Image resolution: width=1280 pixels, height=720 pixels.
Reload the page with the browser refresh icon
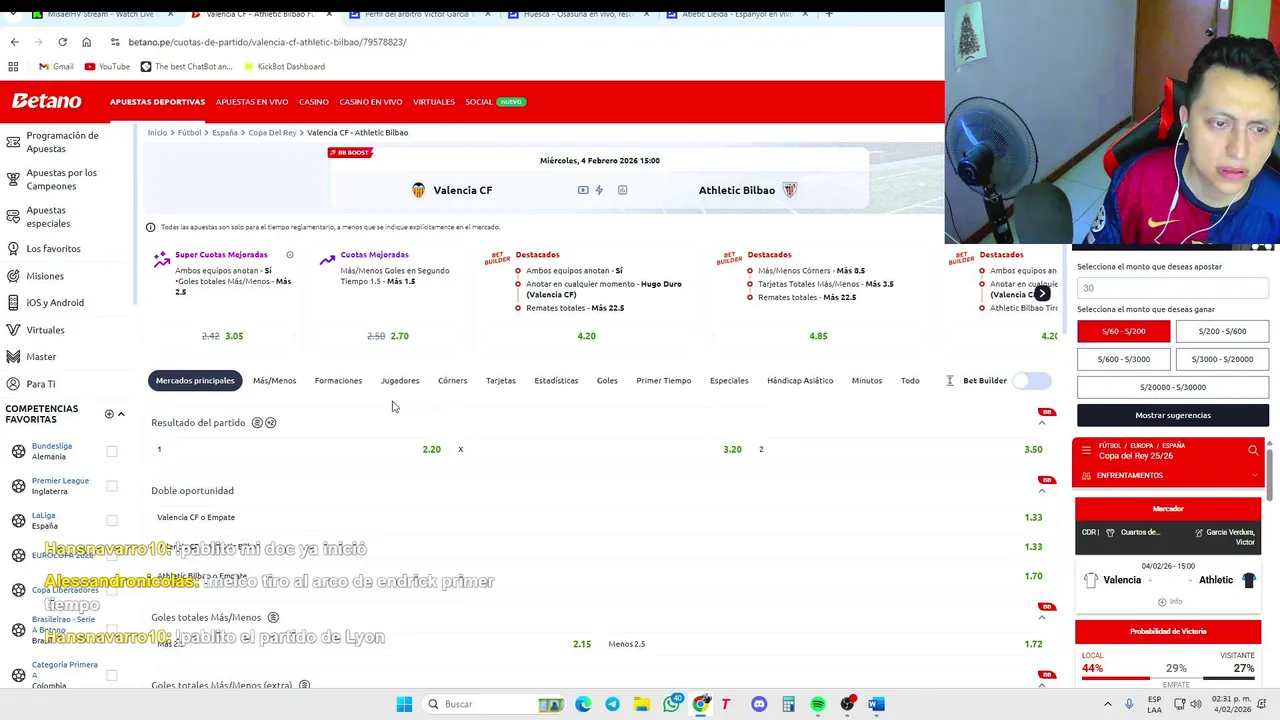point(62,42)
